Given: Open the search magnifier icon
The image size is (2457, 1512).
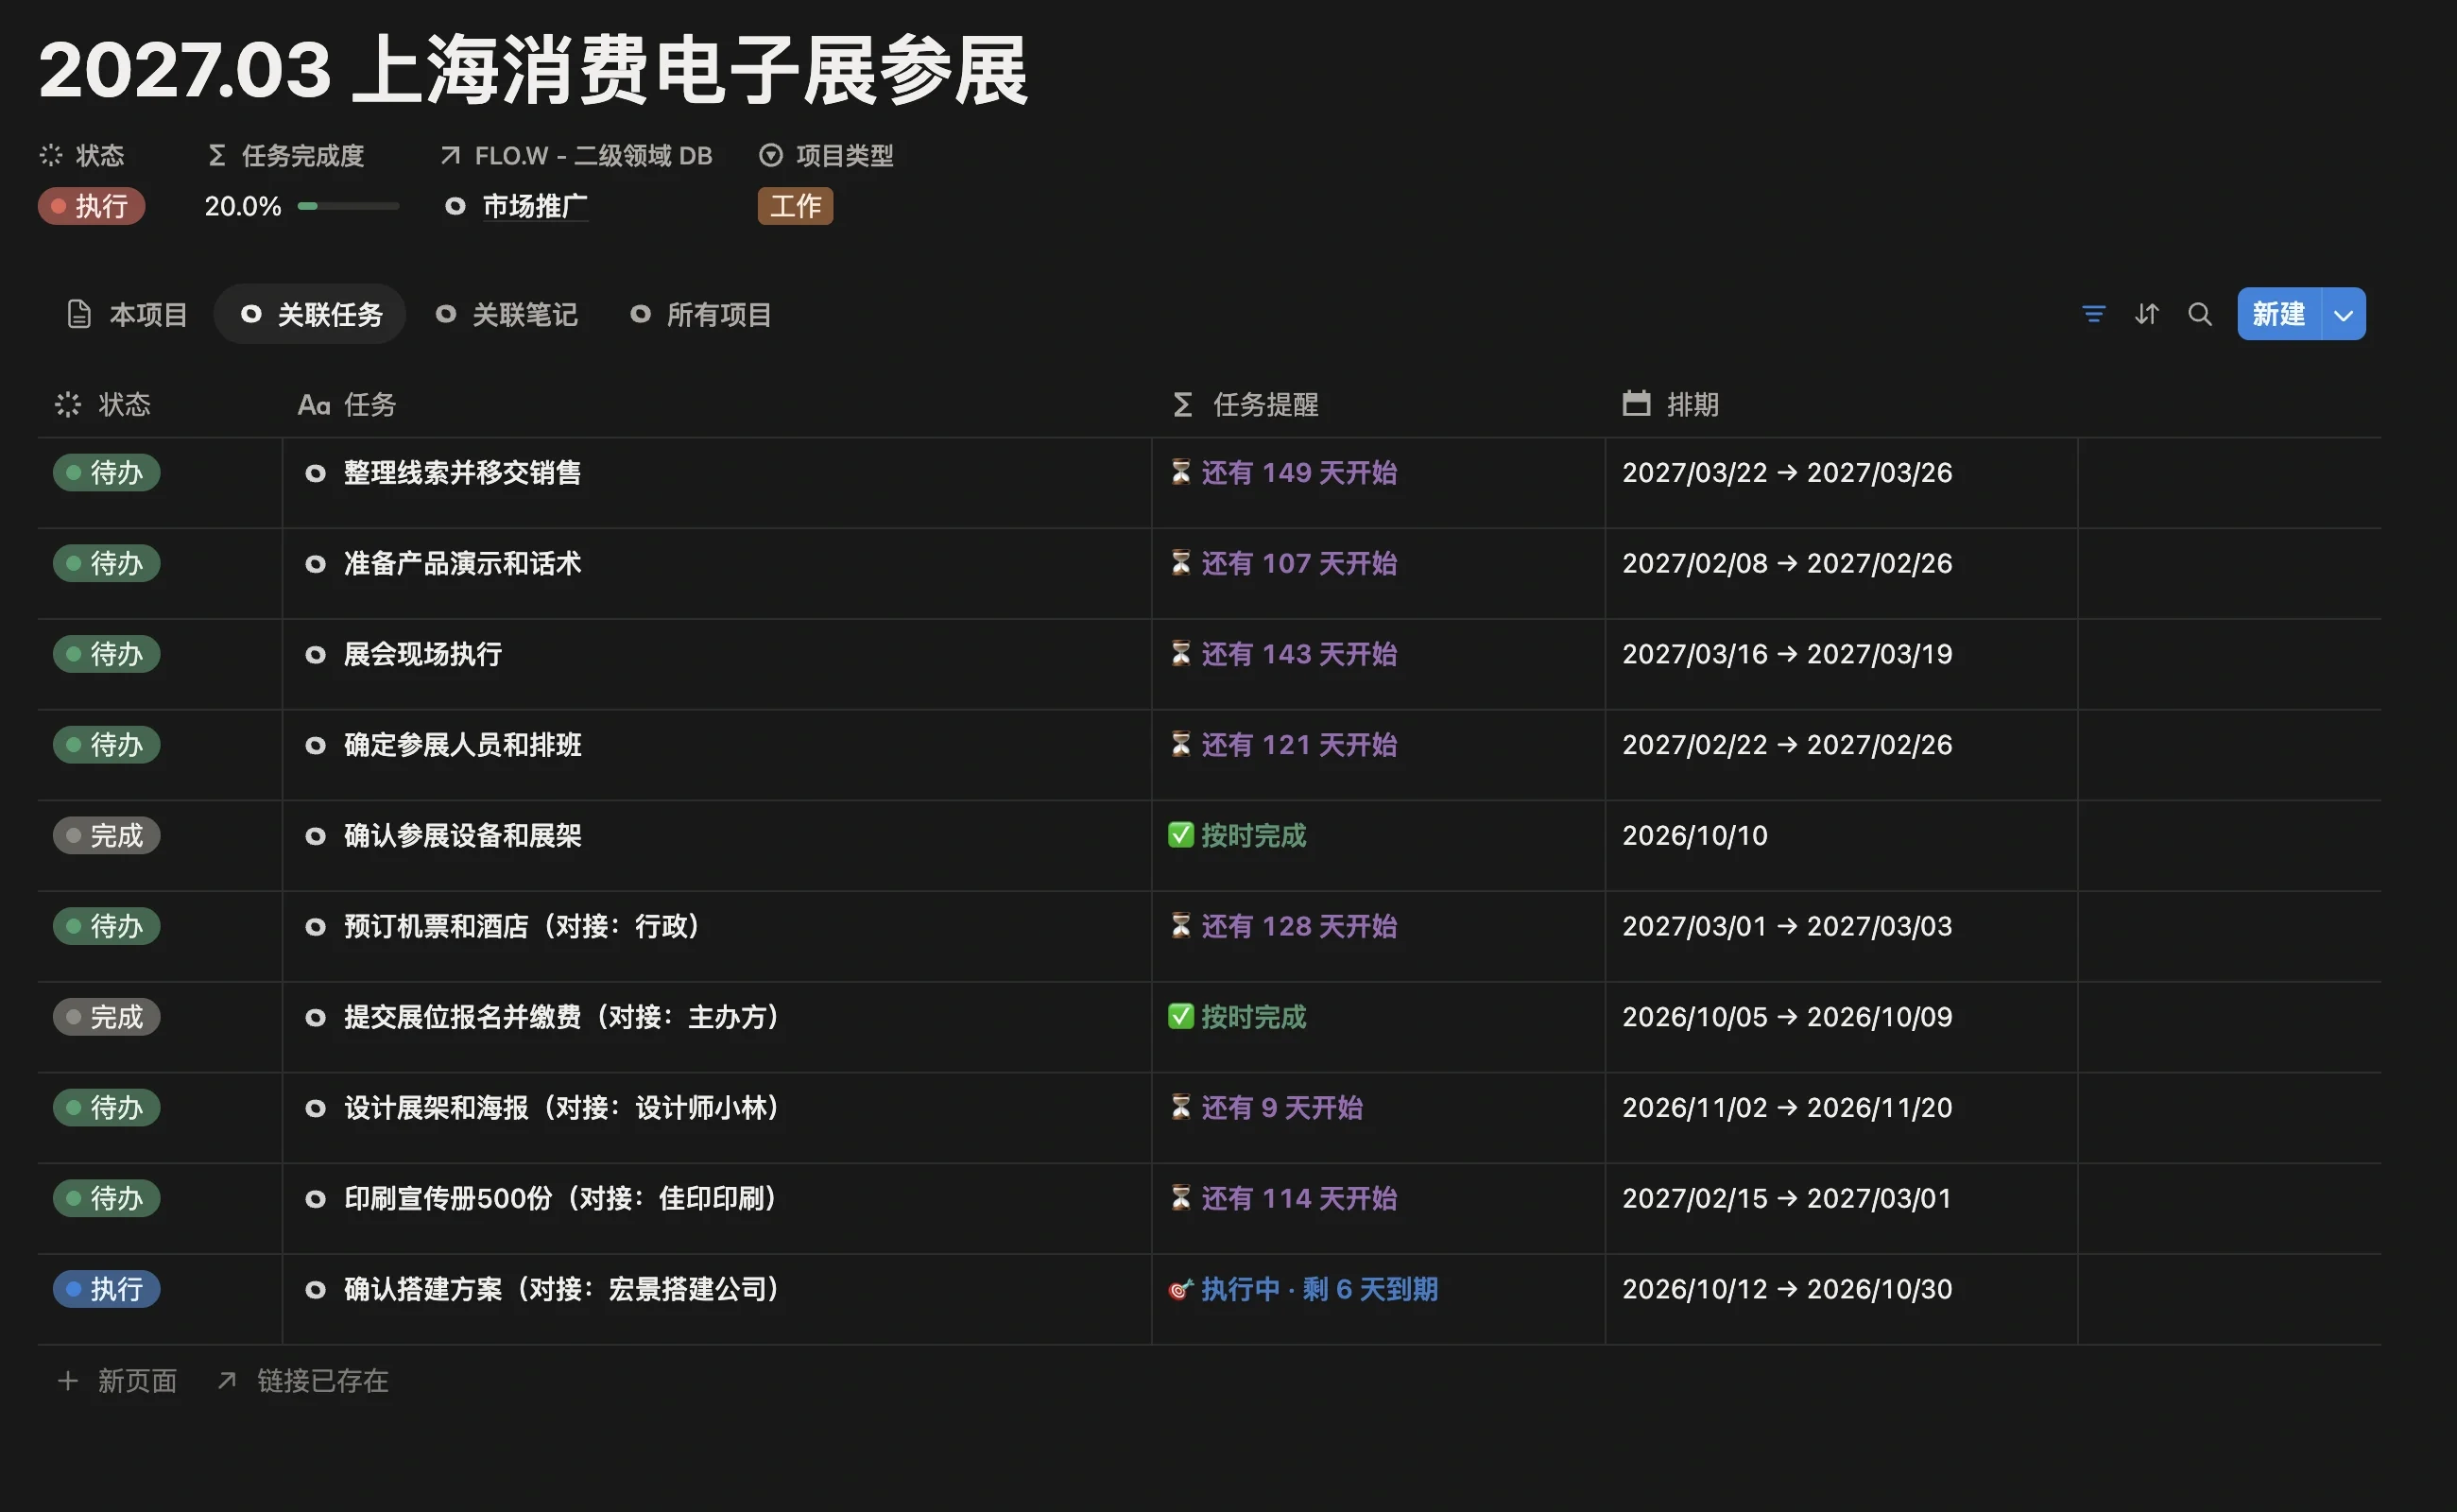Looking at the screenshot, I should point(2199,314).
